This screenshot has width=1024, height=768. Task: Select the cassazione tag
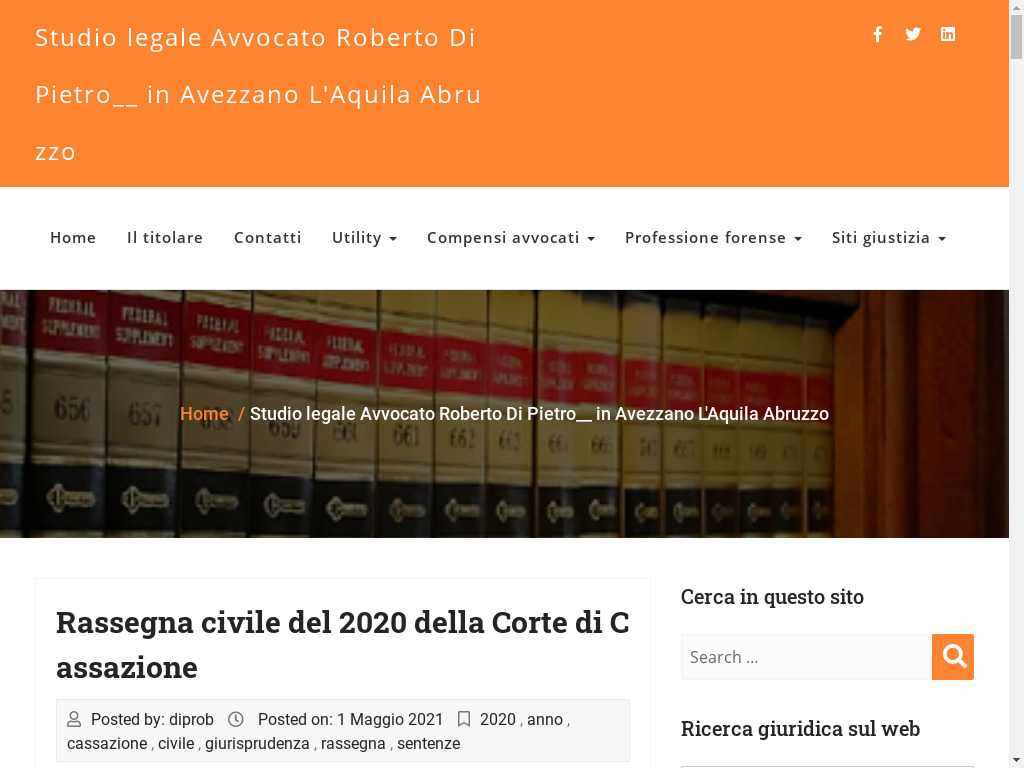tap(107, 744)
